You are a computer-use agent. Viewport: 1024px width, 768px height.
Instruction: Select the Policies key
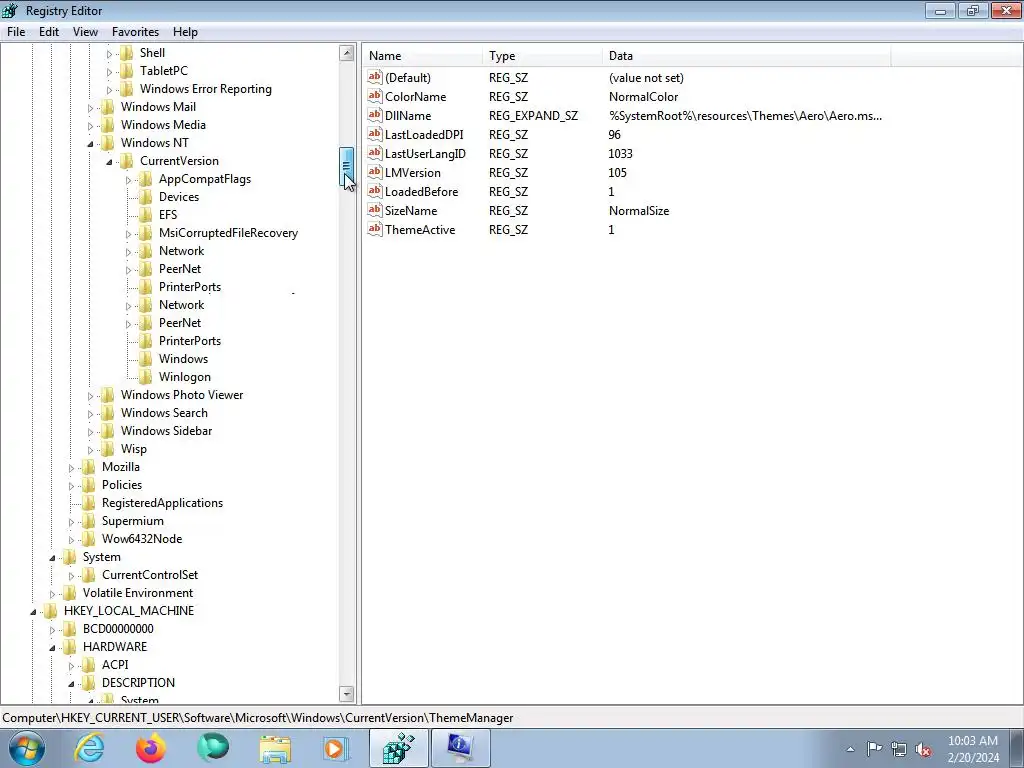[121, 485]
